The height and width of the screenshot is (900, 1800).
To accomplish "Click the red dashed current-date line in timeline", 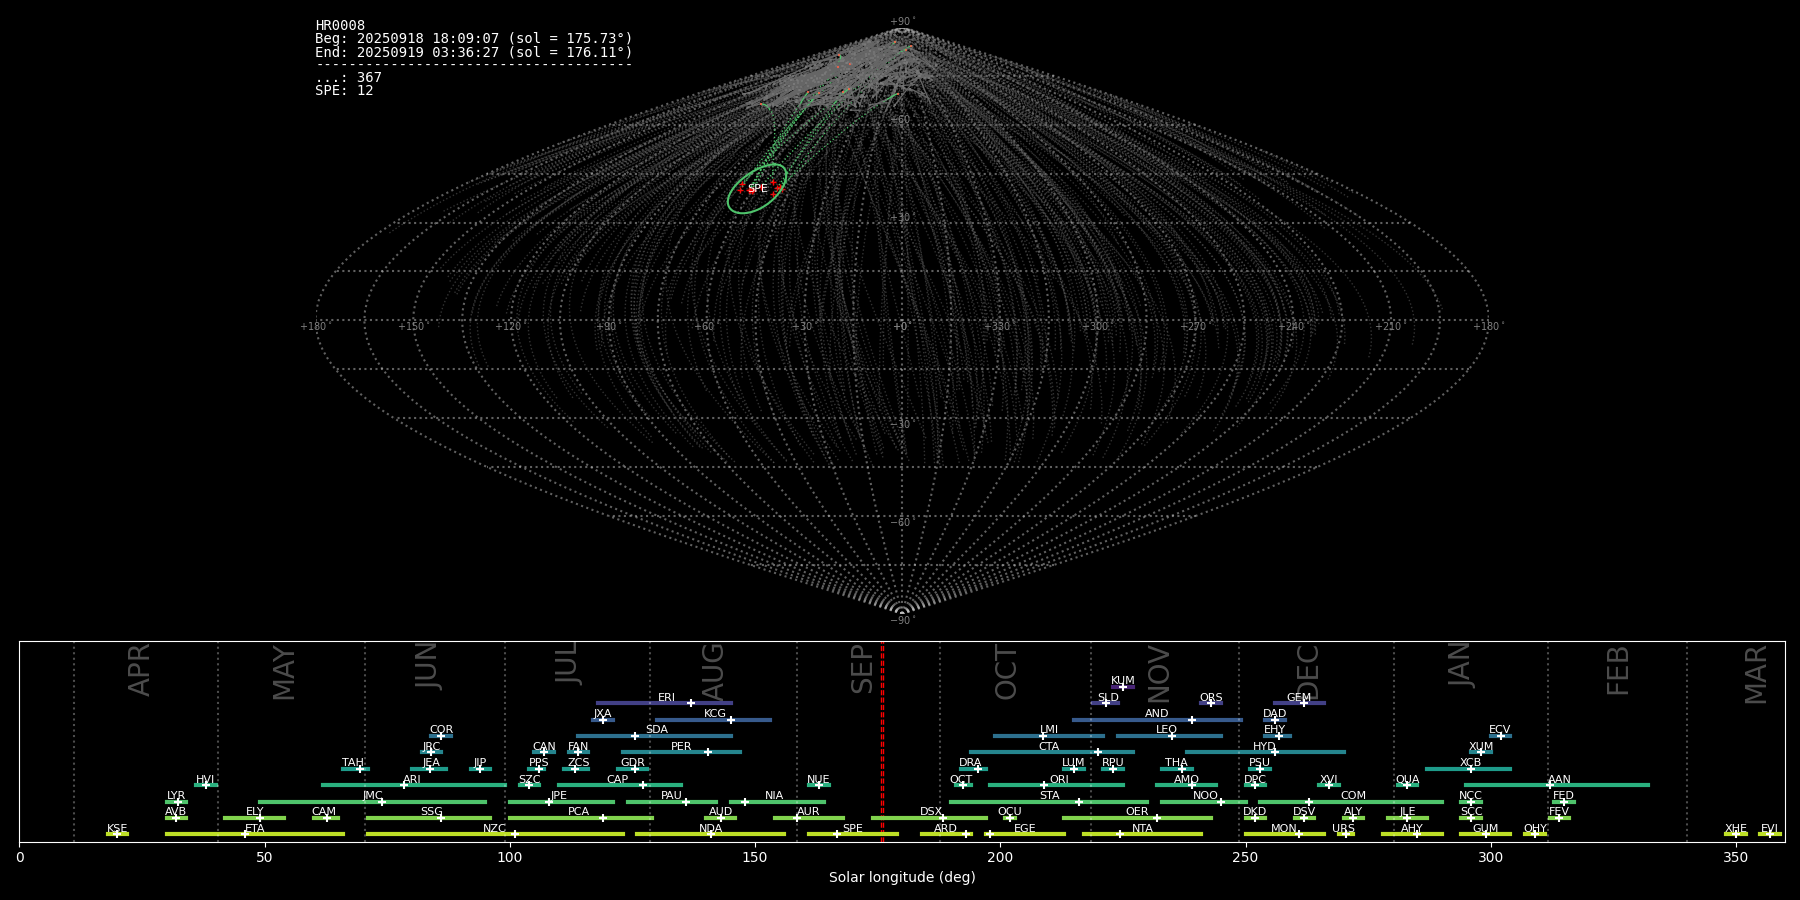I will [x=882, y=740].
